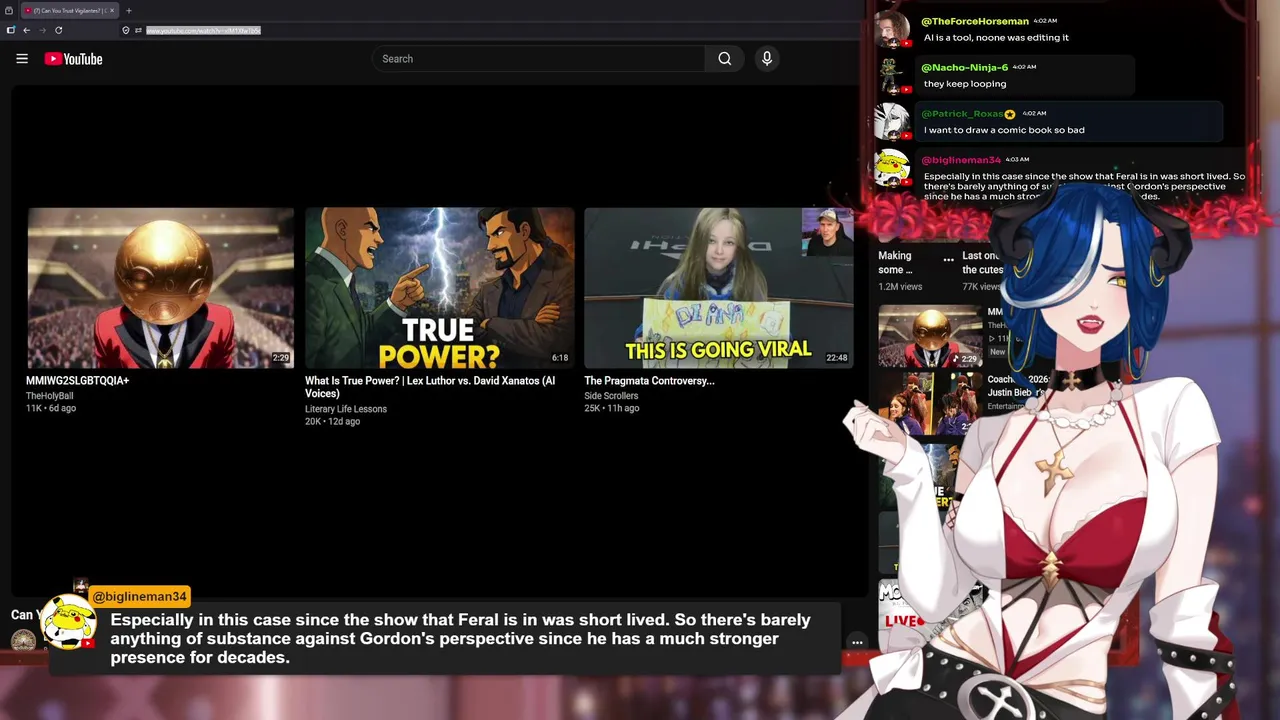1280x720 pixels.
Task: Close the 'Can You Trust Vigilantes?' tab
Action: pos(112,10)
